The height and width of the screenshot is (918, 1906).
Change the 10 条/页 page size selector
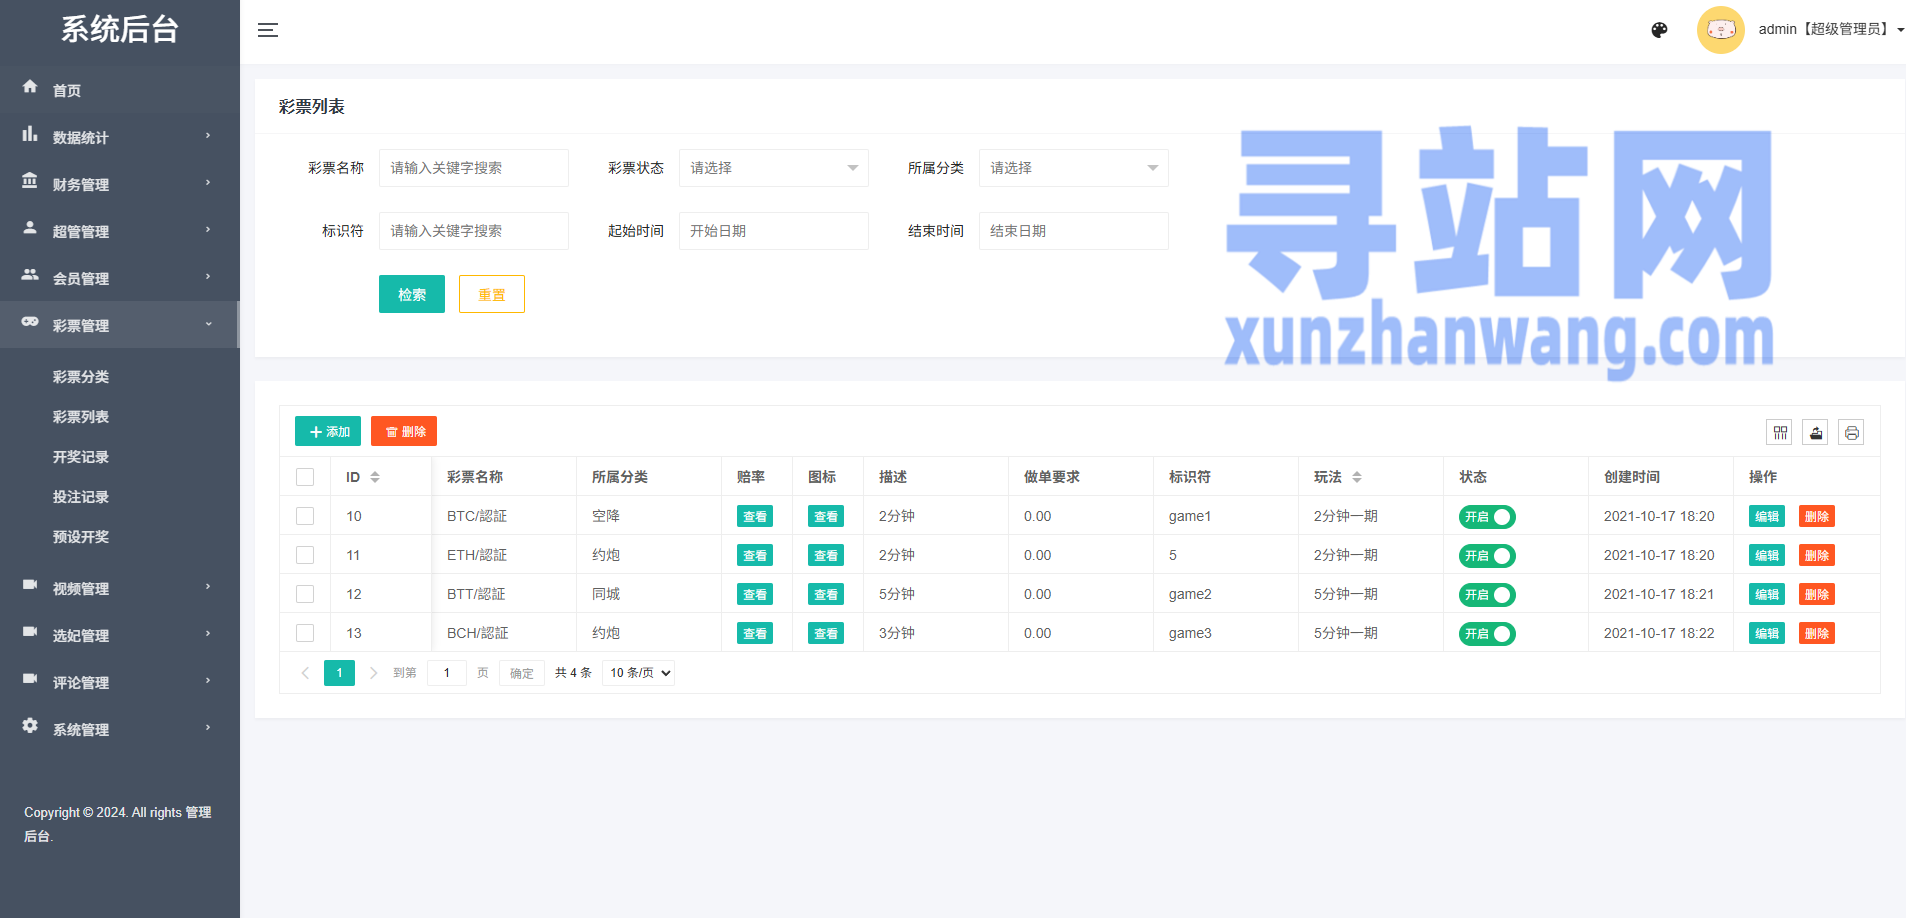[x=639, y=673]
